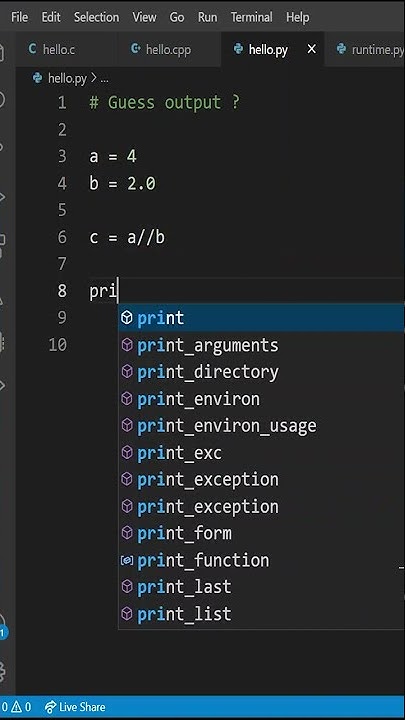
Task: Choose print_environ_usage from autocomplete
Action: click(x=261, y=426)
